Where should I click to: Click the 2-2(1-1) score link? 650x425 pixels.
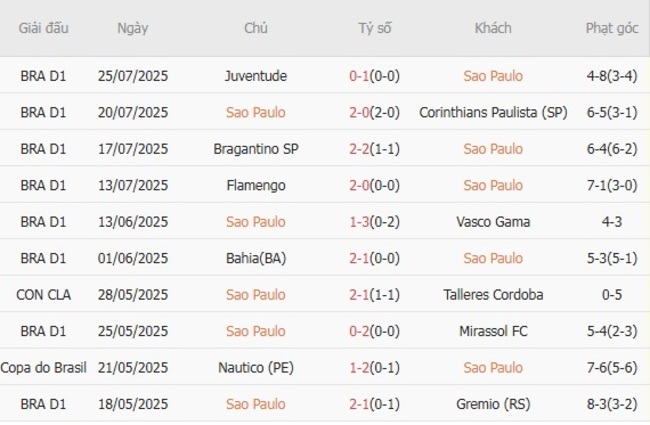click(375, 149)
